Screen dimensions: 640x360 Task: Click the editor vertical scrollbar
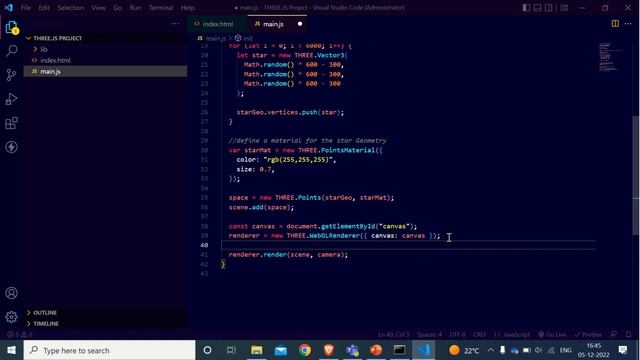point(636,176)
